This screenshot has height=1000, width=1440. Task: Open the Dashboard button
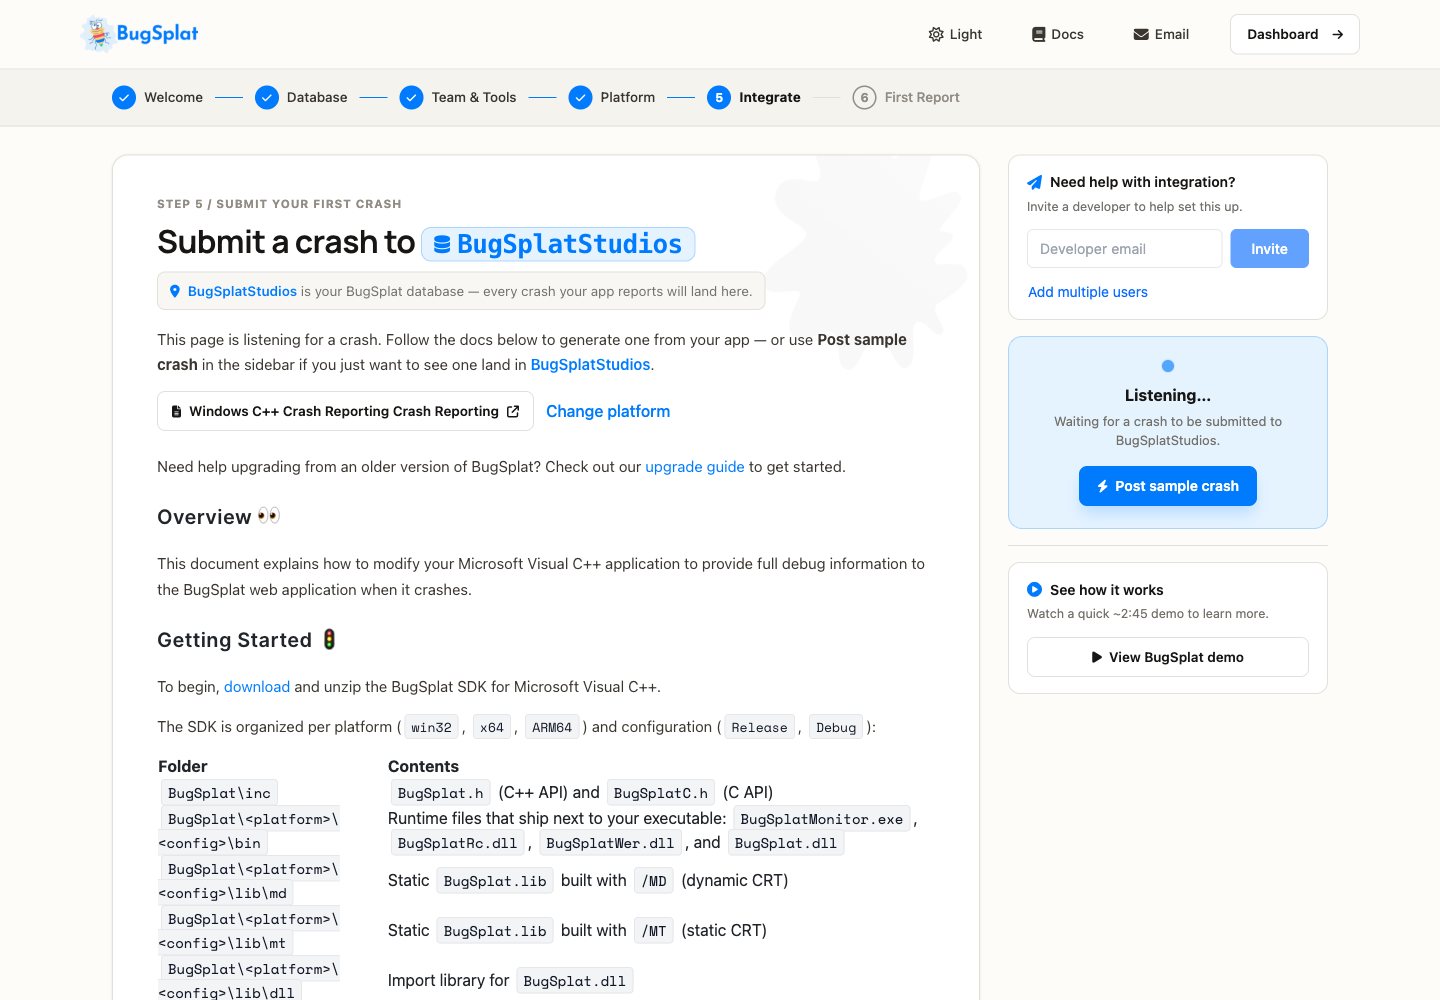pos(1295,34)
